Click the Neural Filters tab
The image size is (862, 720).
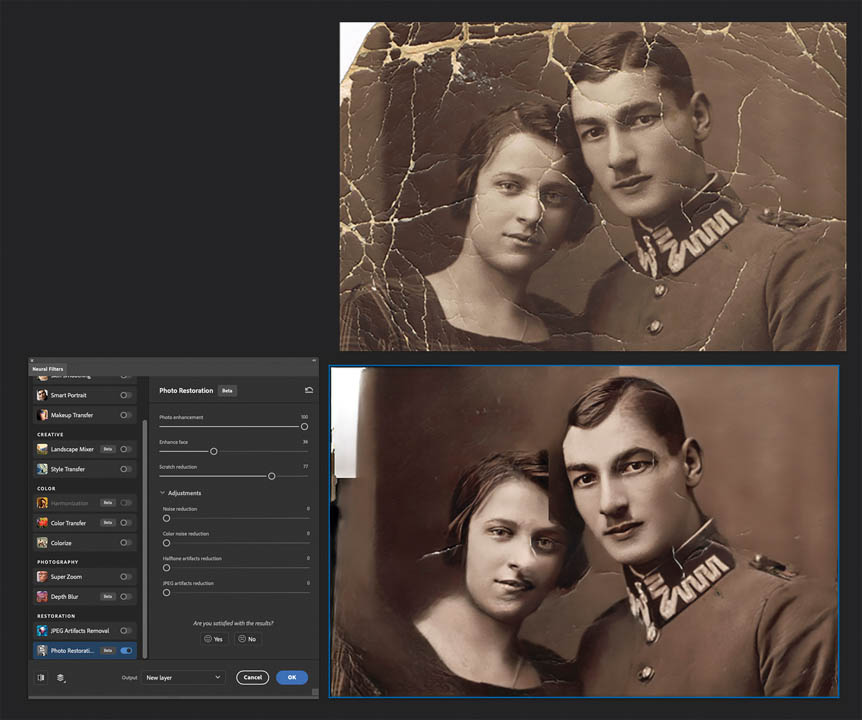point(47,369)
